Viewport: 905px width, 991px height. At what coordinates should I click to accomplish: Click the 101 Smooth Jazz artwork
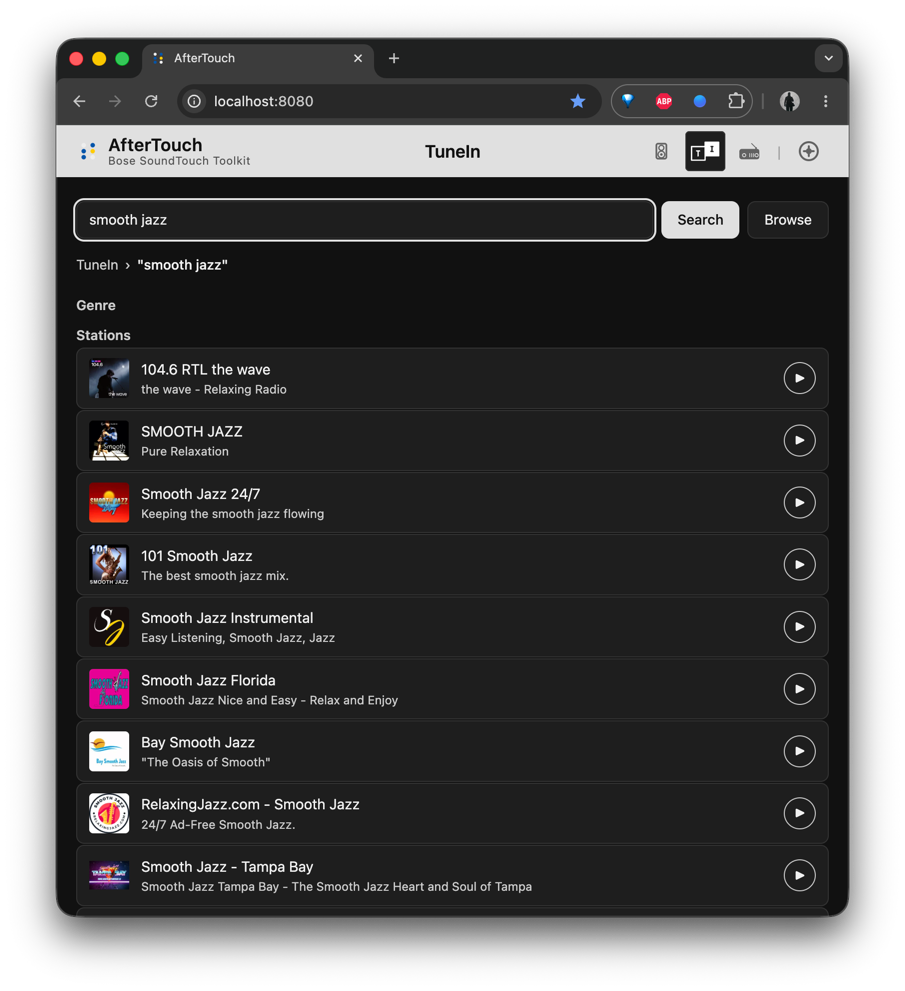tap(109, 564)
